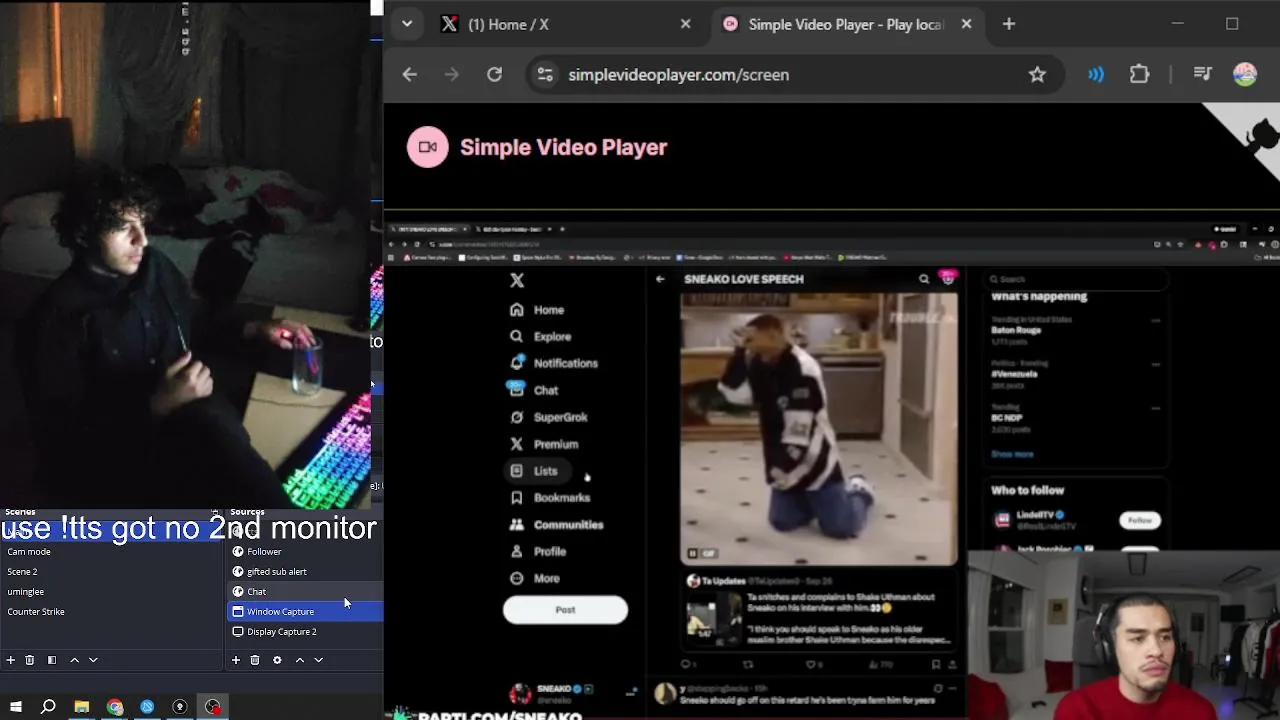Click the blue tab sharing indicator icon

click(x=1096, y=74)
